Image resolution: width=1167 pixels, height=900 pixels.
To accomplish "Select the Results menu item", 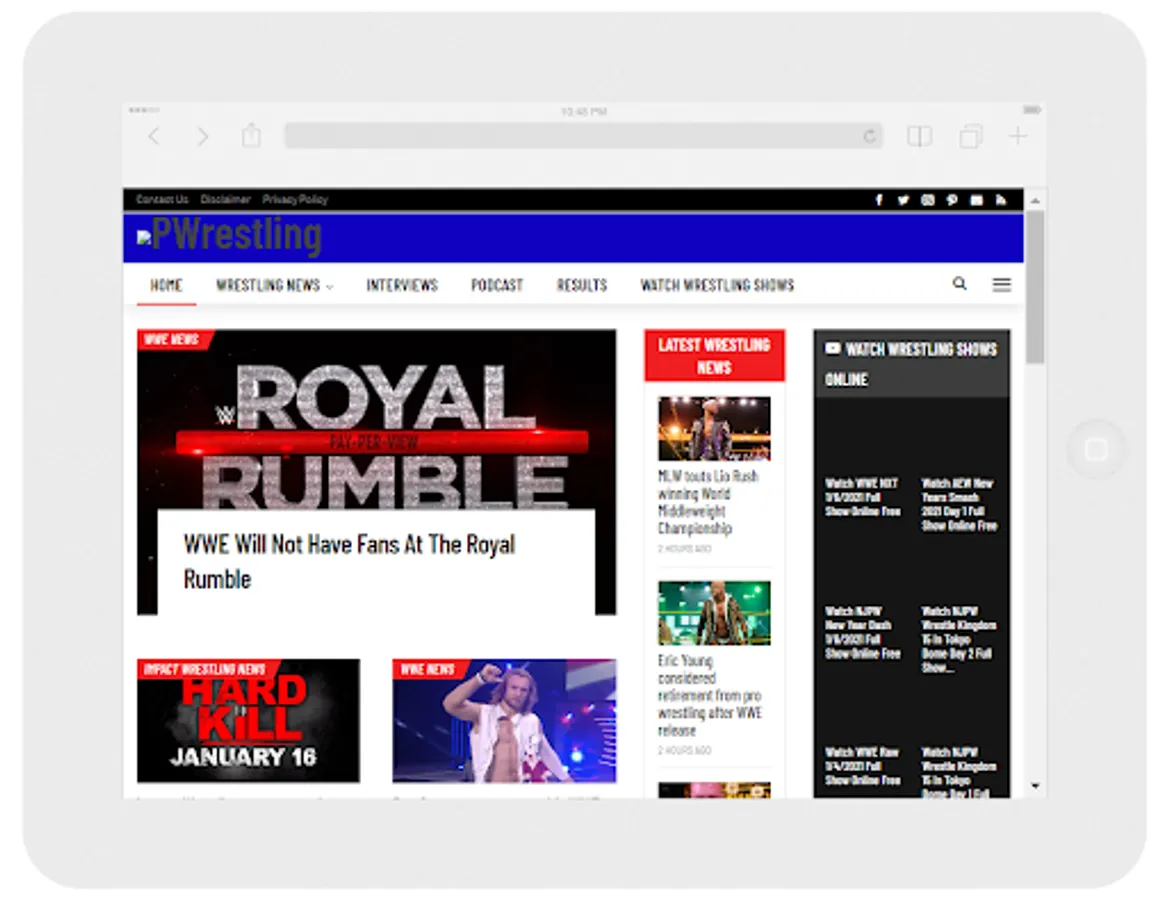I will pyautogui.click(x=582, y=285).
